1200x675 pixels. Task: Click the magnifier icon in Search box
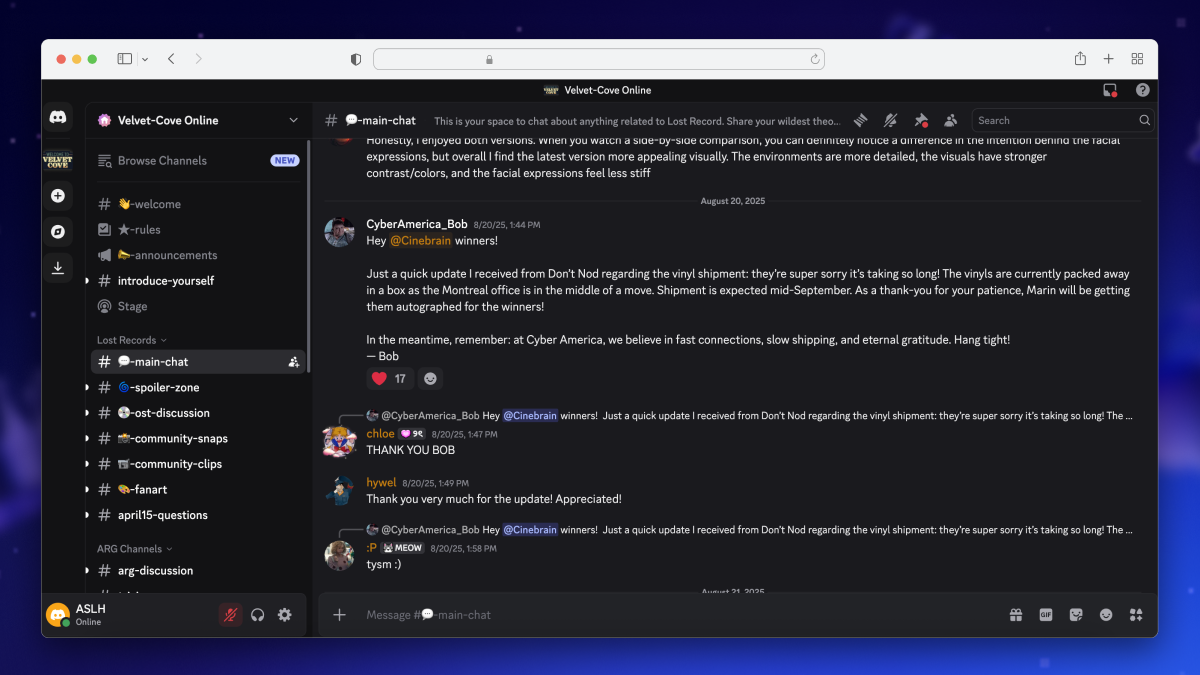tap(1144, 120)
